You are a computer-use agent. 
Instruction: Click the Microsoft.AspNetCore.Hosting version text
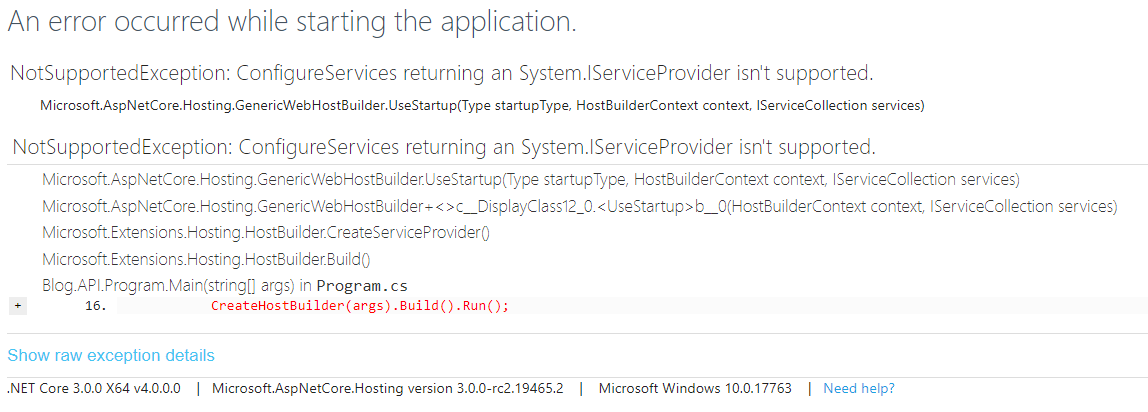(x=388, y=388)
